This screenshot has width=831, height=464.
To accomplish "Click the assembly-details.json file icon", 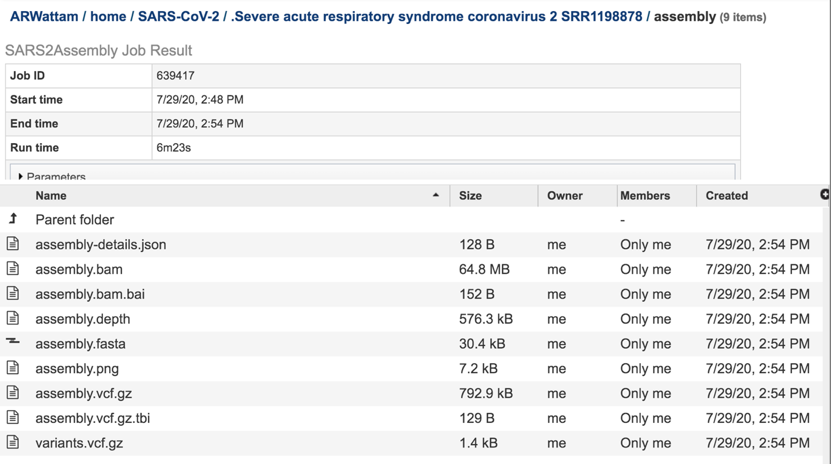I will 13,244.
